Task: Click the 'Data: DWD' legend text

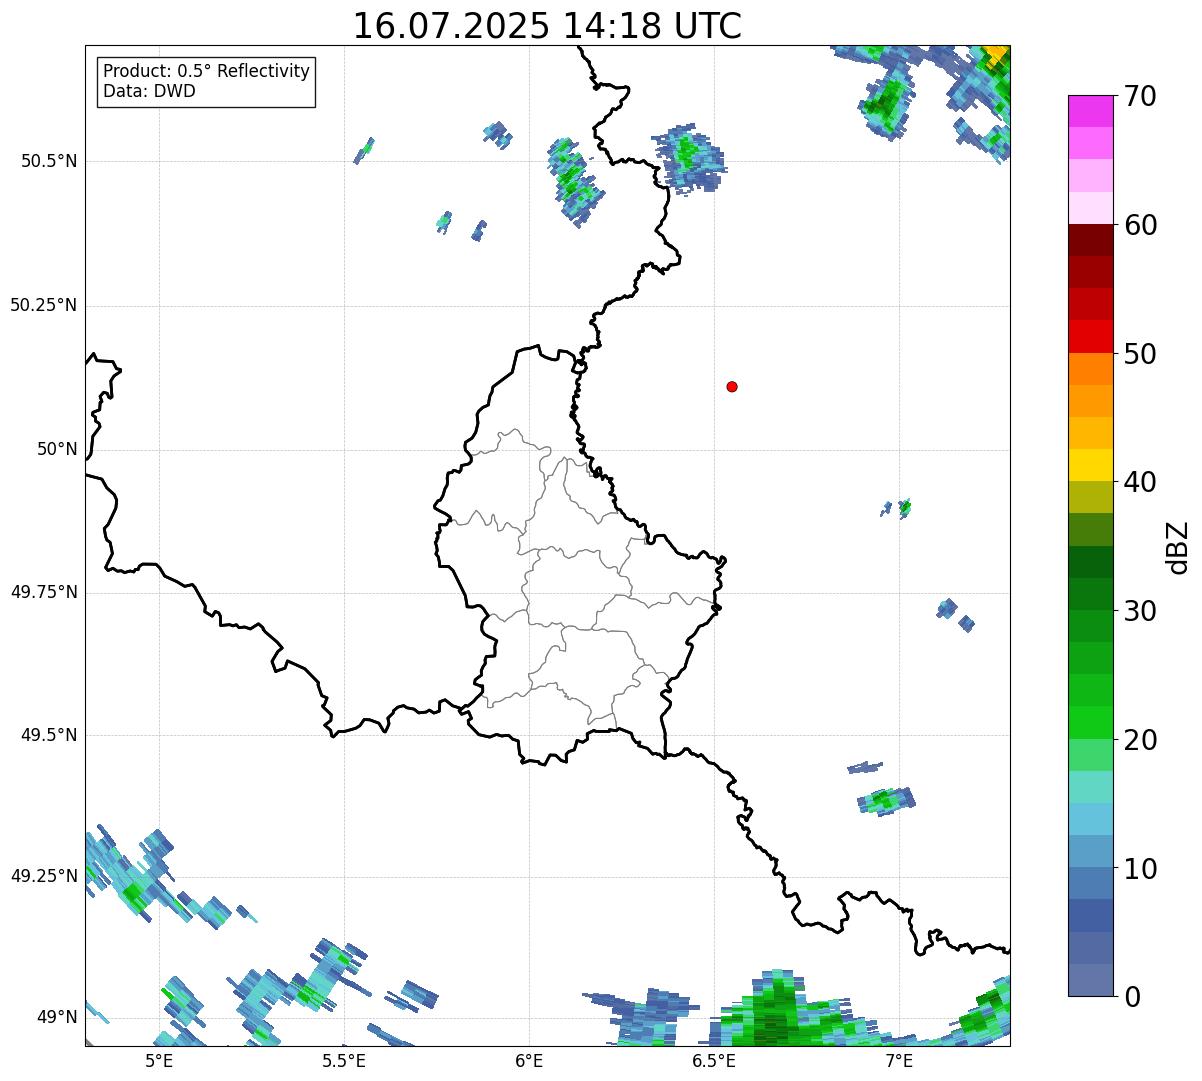Action: [149, 91]
